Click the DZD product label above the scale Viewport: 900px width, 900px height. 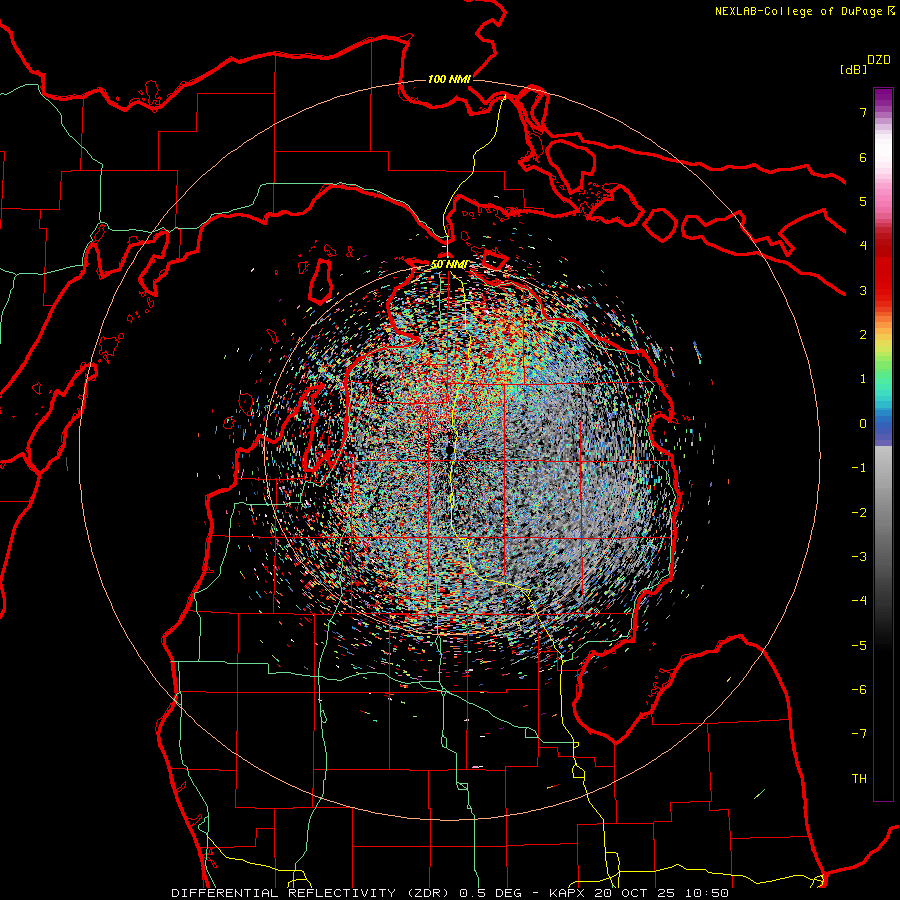pyautogui.click(x=879, y=60)
